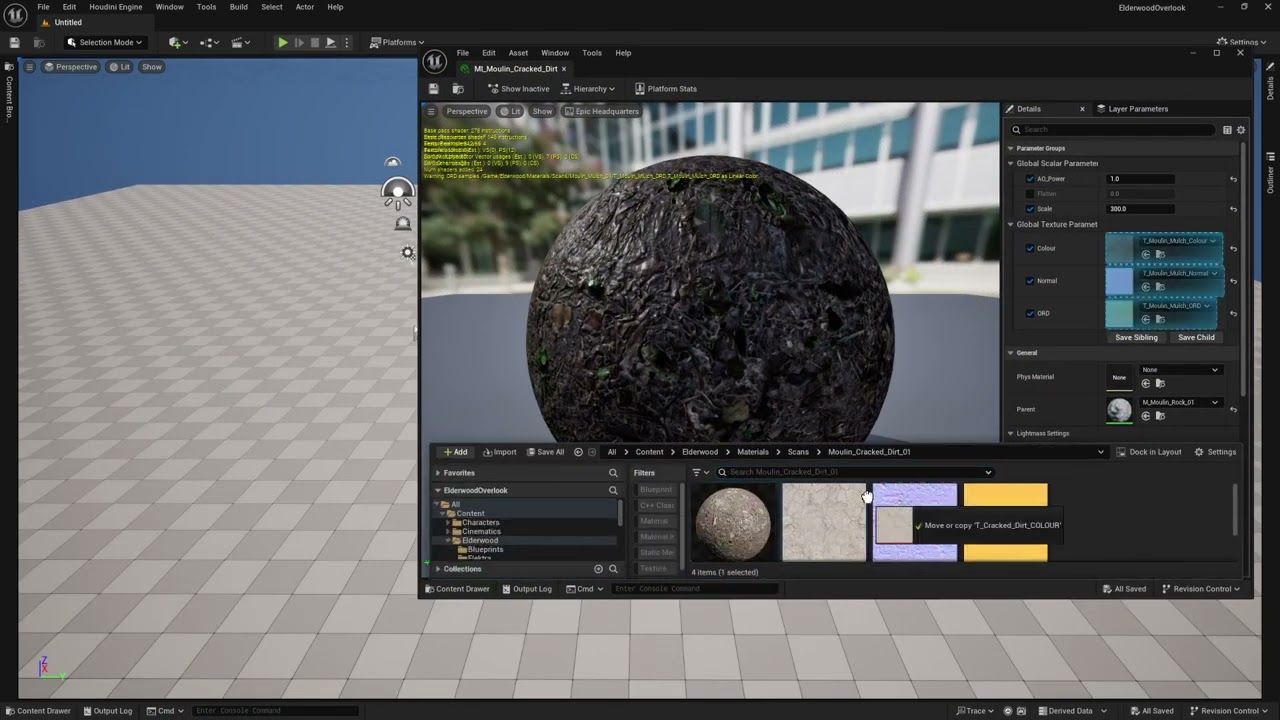Viewport: 1280px width, 720px height.
Task: Toggle Show Inactive in the material editor toolbar
Action: [518, 89]
